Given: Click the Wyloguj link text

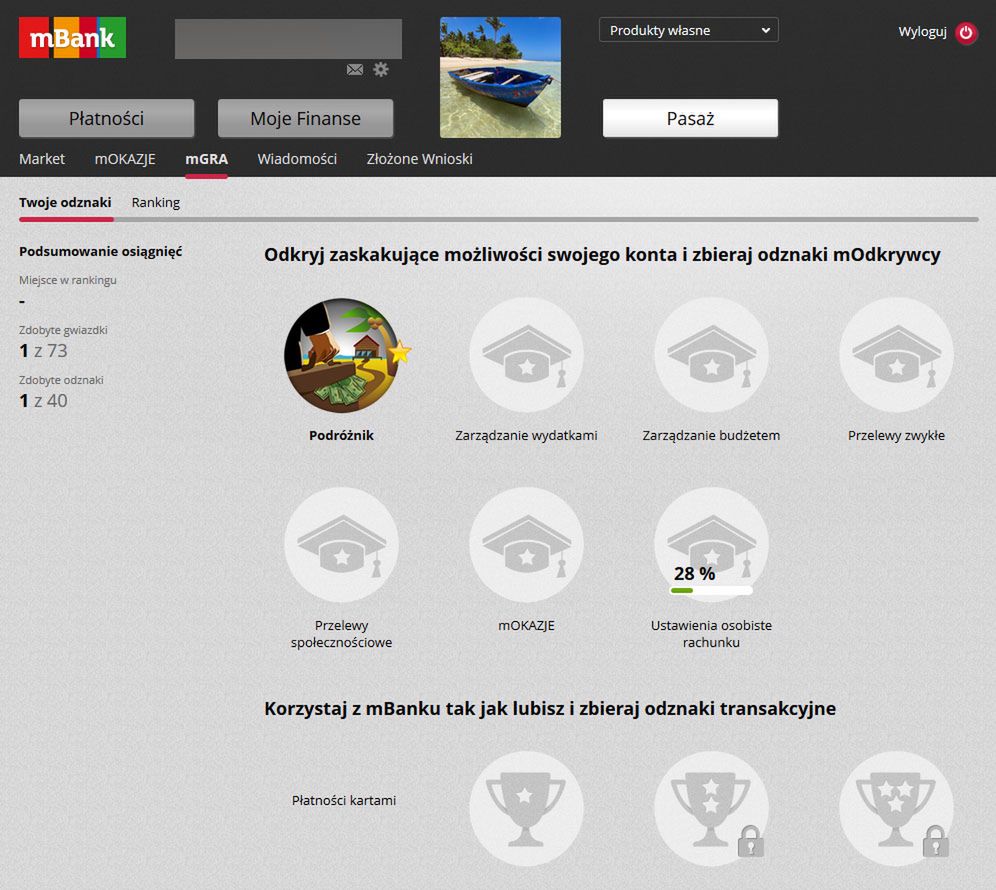Looking at the screenshot, I should (922, 32).
